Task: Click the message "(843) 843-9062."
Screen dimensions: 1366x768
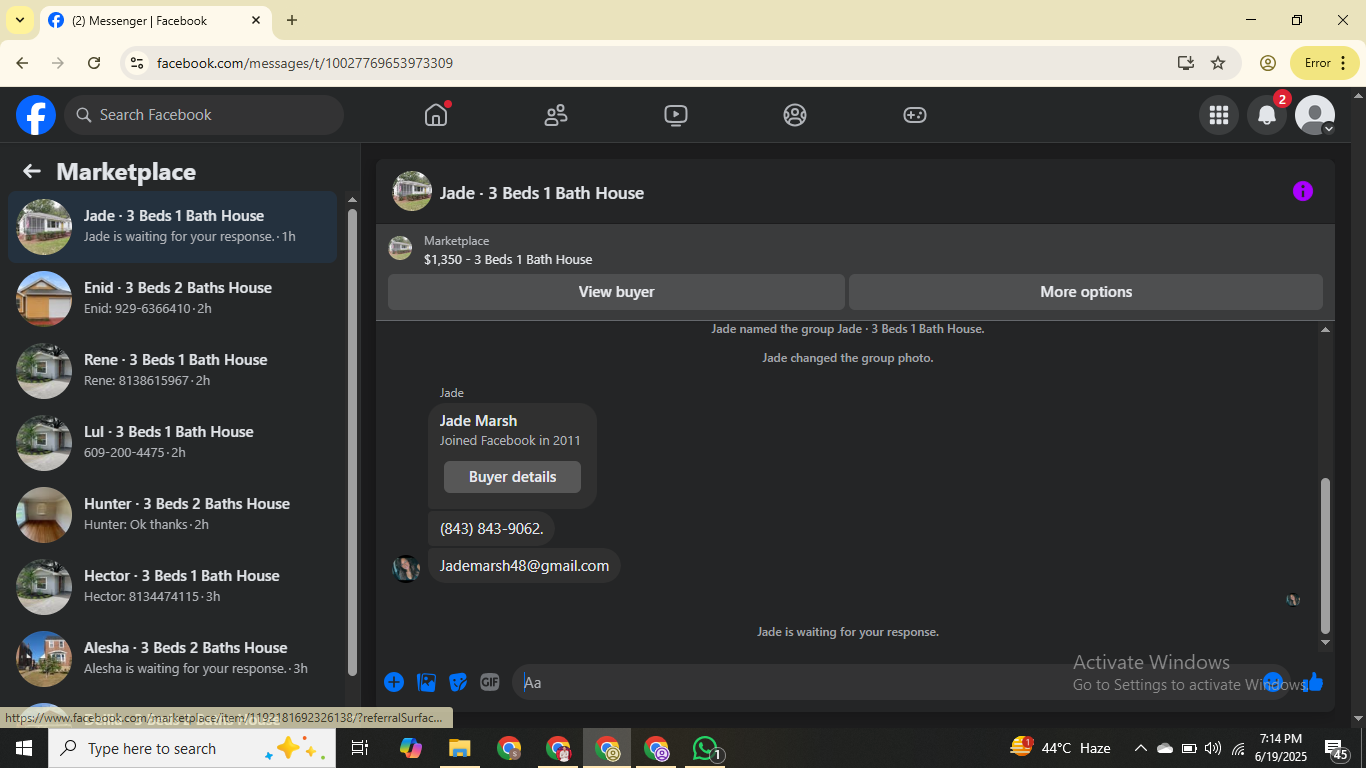Action: point(492,528)
